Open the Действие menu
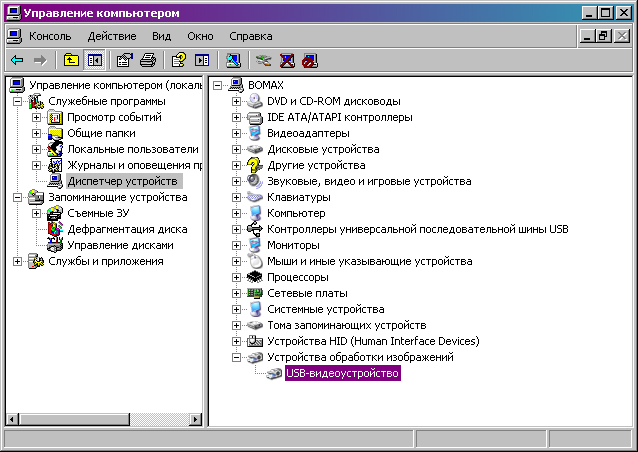Screen dimensions: 638x452 112,36
